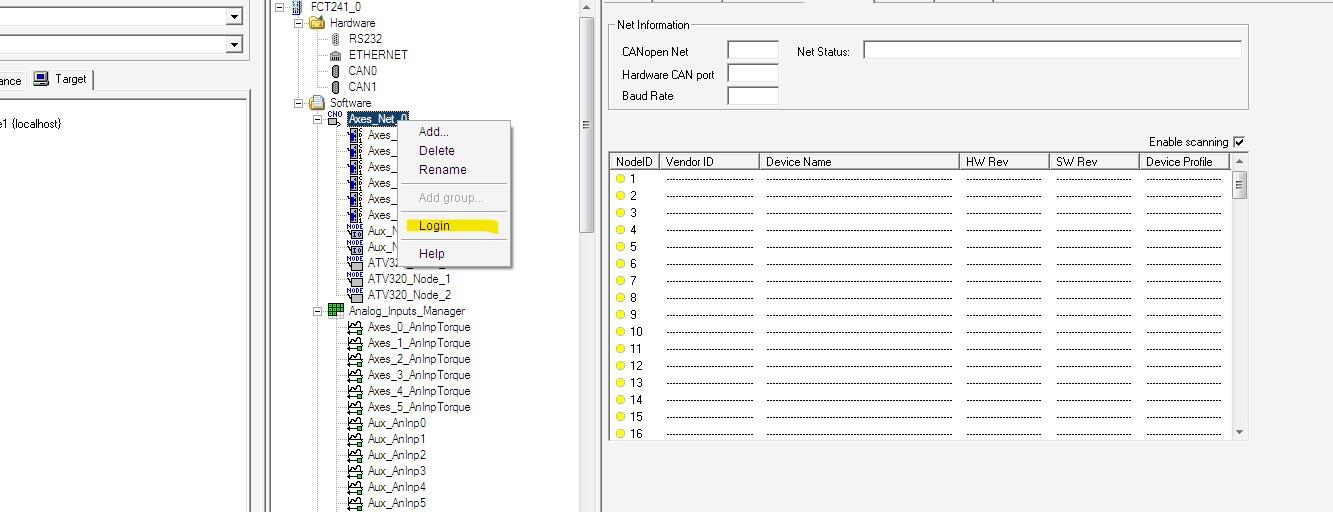
Task: Select the RS232 port icon
Action: 335,39
